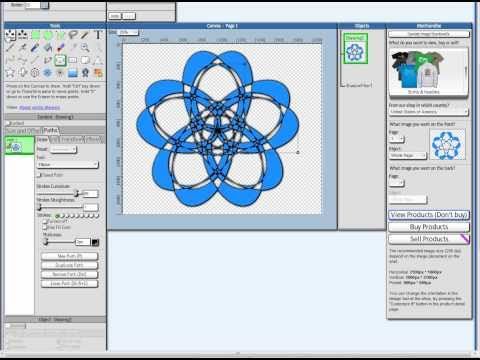This screenshot has width=480, height=360.
Task: Open the front image Object dropdown
Action: click(x=408, y=156)
